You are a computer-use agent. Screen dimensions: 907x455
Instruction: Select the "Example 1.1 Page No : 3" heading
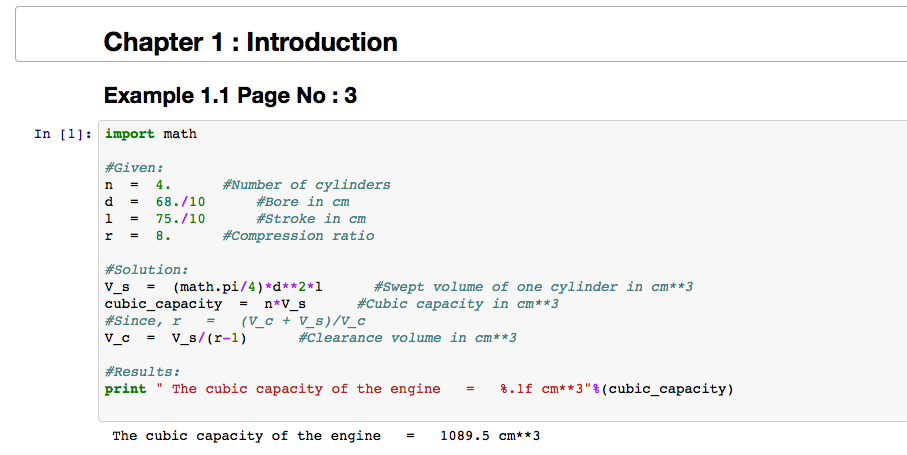(x=230, y=96)
